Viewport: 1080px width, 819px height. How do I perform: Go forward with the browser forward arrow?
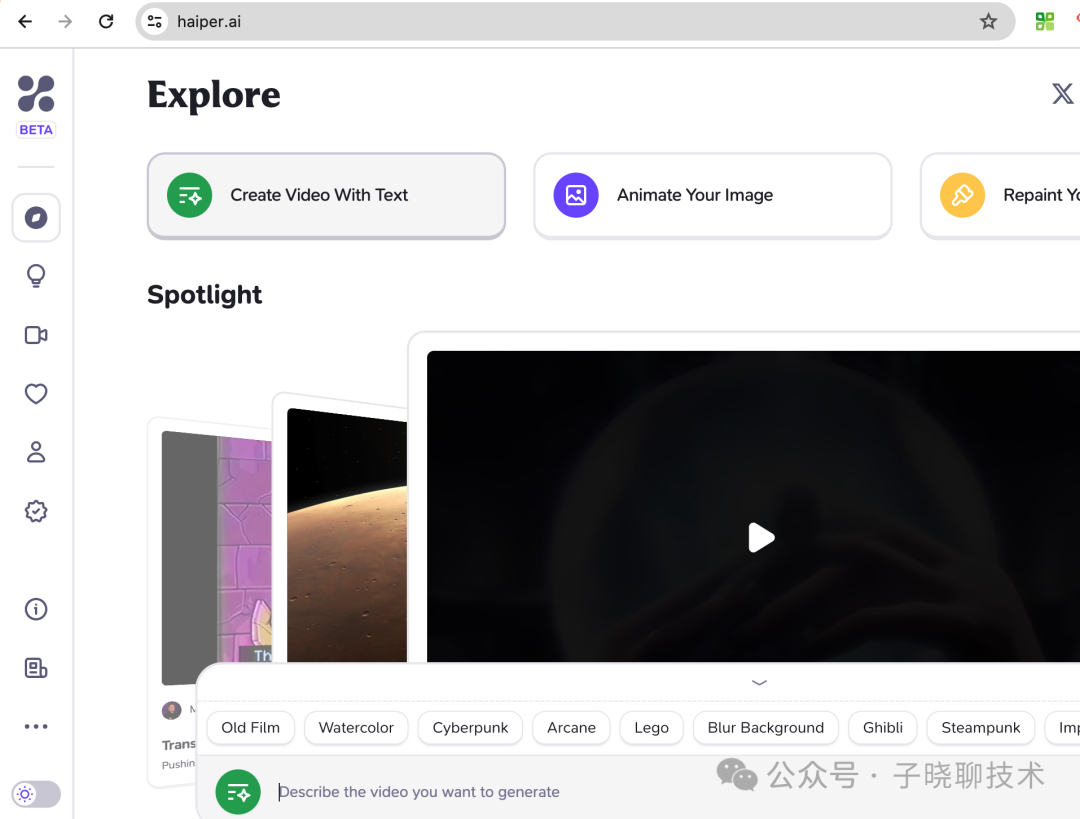(65, 21)
